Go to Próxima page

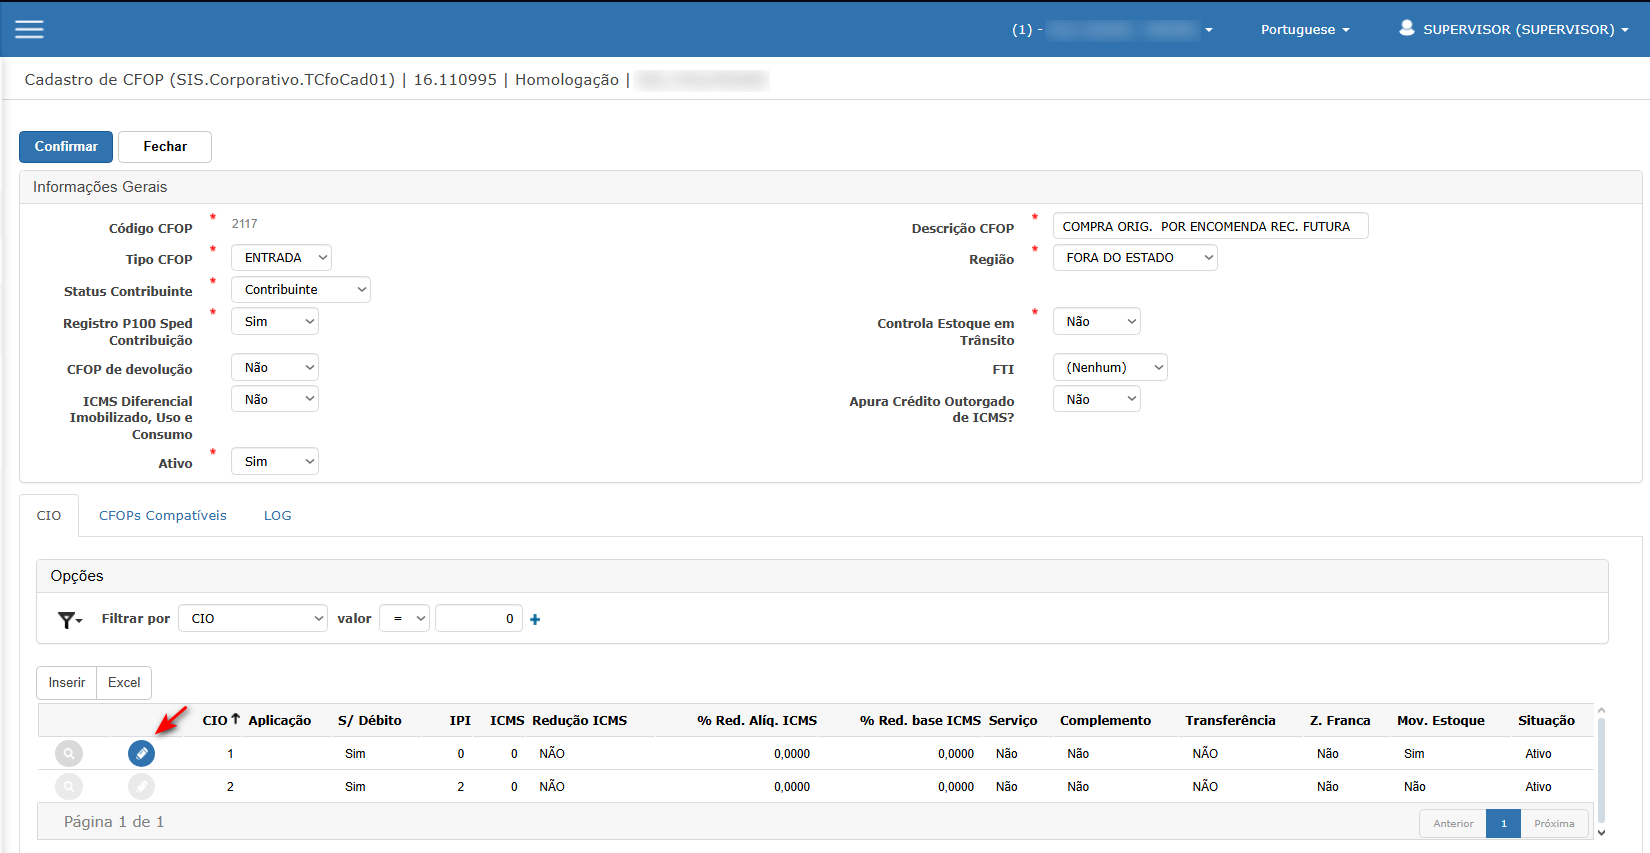[1555, 824]
